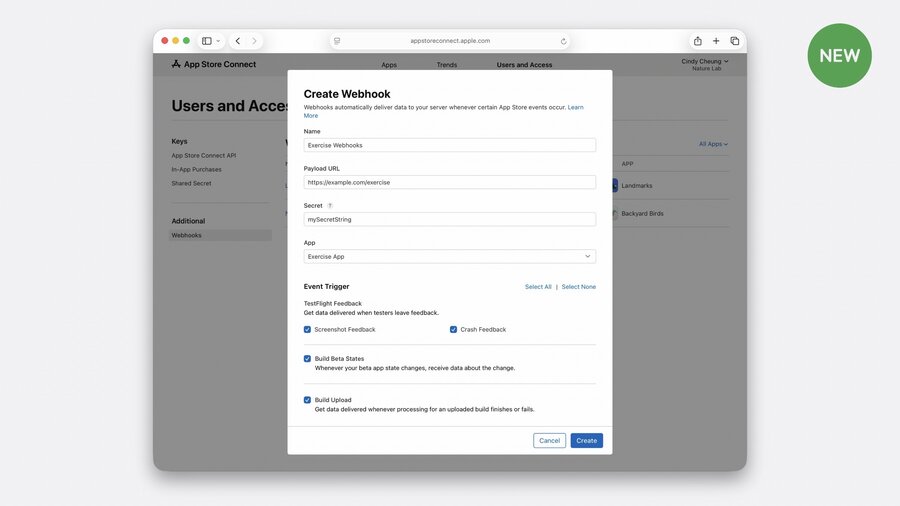
Task: Cancel the Create Webhook dialog
Action: [549, 441]
